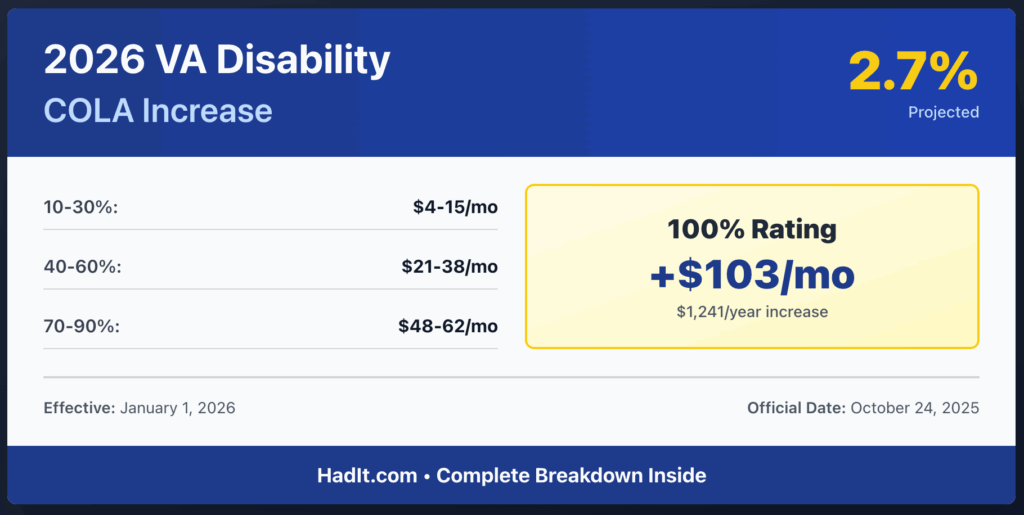Screen dimensions: 1024x515
Task: Select the "40-60%:" rating label
Action: [x=78, y=267]
